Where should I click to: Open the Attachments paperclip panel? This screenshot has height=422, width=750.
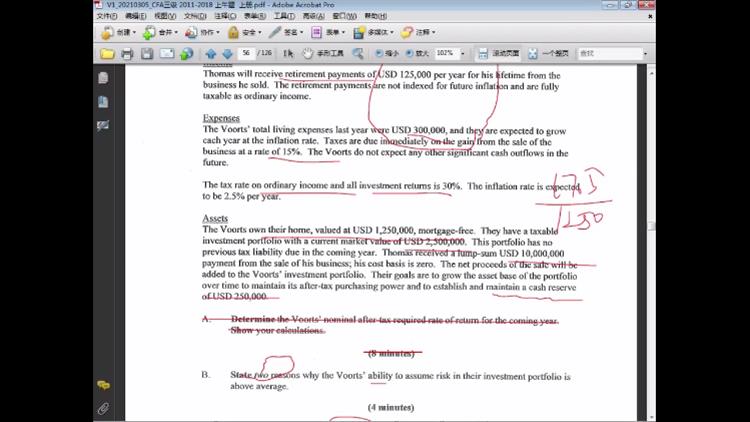click(102, 408)
